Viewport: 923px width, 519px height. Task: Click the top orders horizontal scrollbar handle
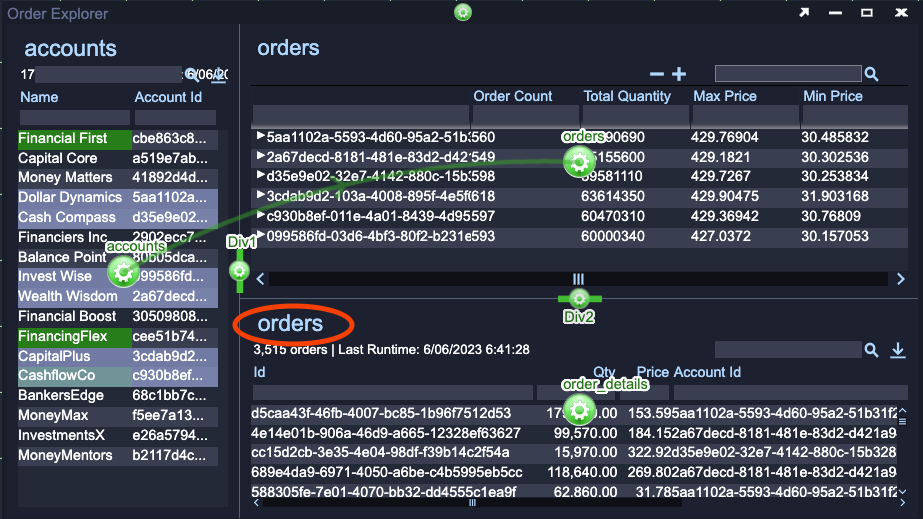[578, 279]
